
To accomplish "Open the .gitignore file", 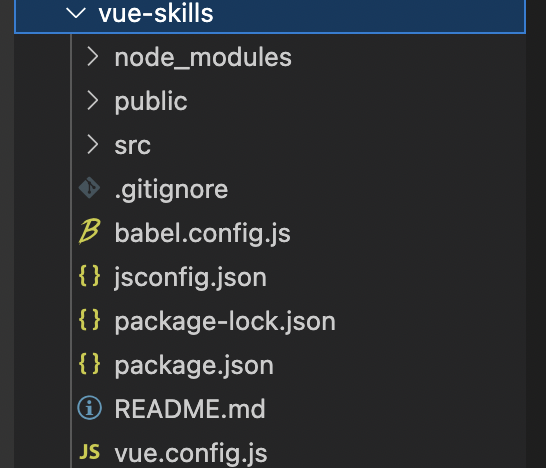I will tap(171, 190).
